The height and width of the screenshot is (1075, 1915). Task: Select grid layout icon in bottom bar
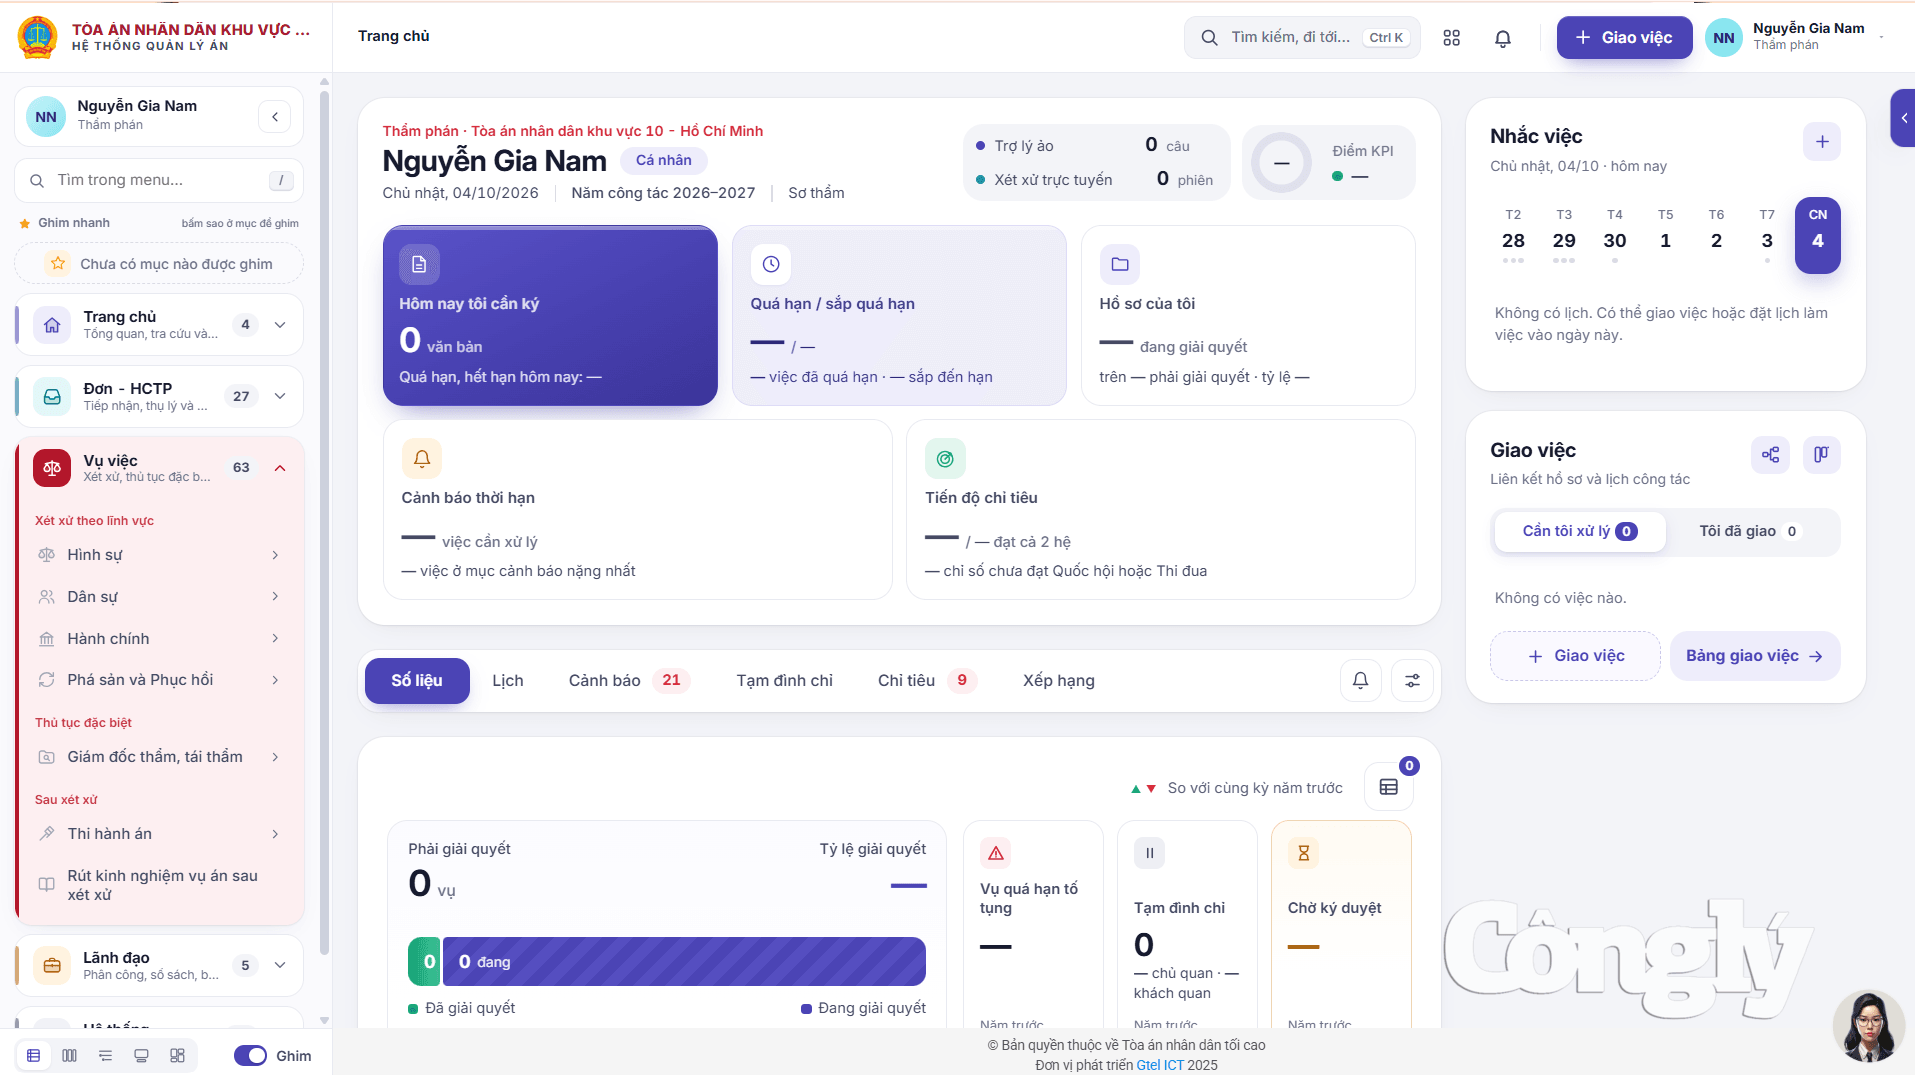tap(177, 1056)
